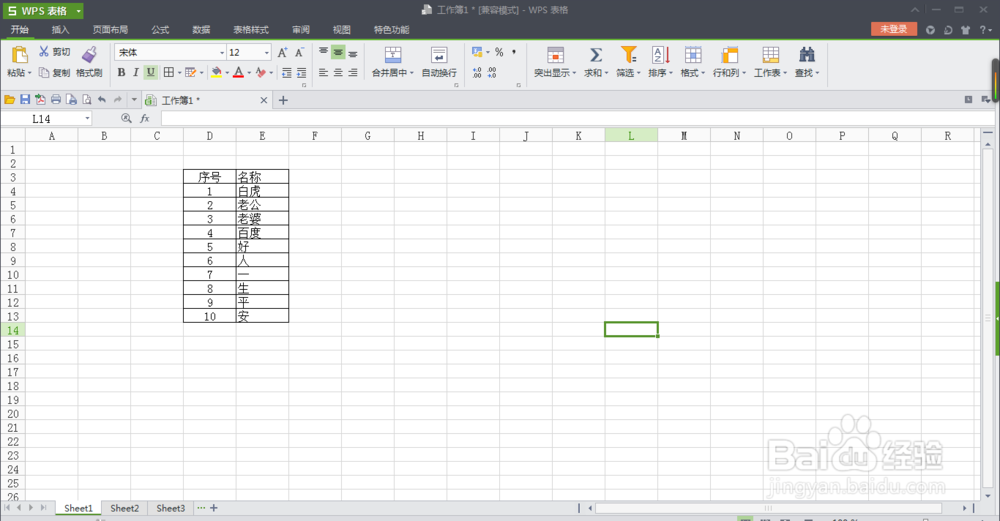Toggle Italic formatting
Viewport: 1000px width, 521px height.
point(135,73)
